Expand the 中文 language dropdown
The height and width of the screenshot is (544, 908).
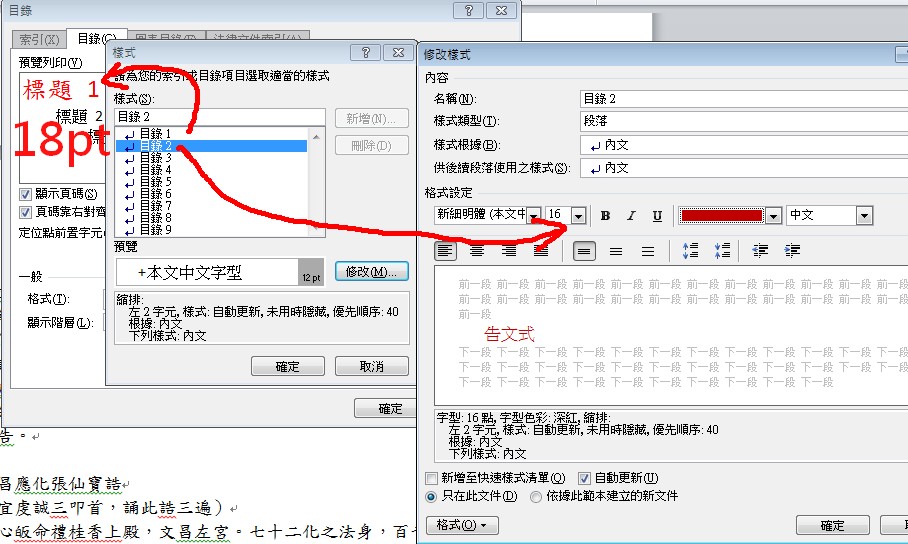(x=863, y=216)
